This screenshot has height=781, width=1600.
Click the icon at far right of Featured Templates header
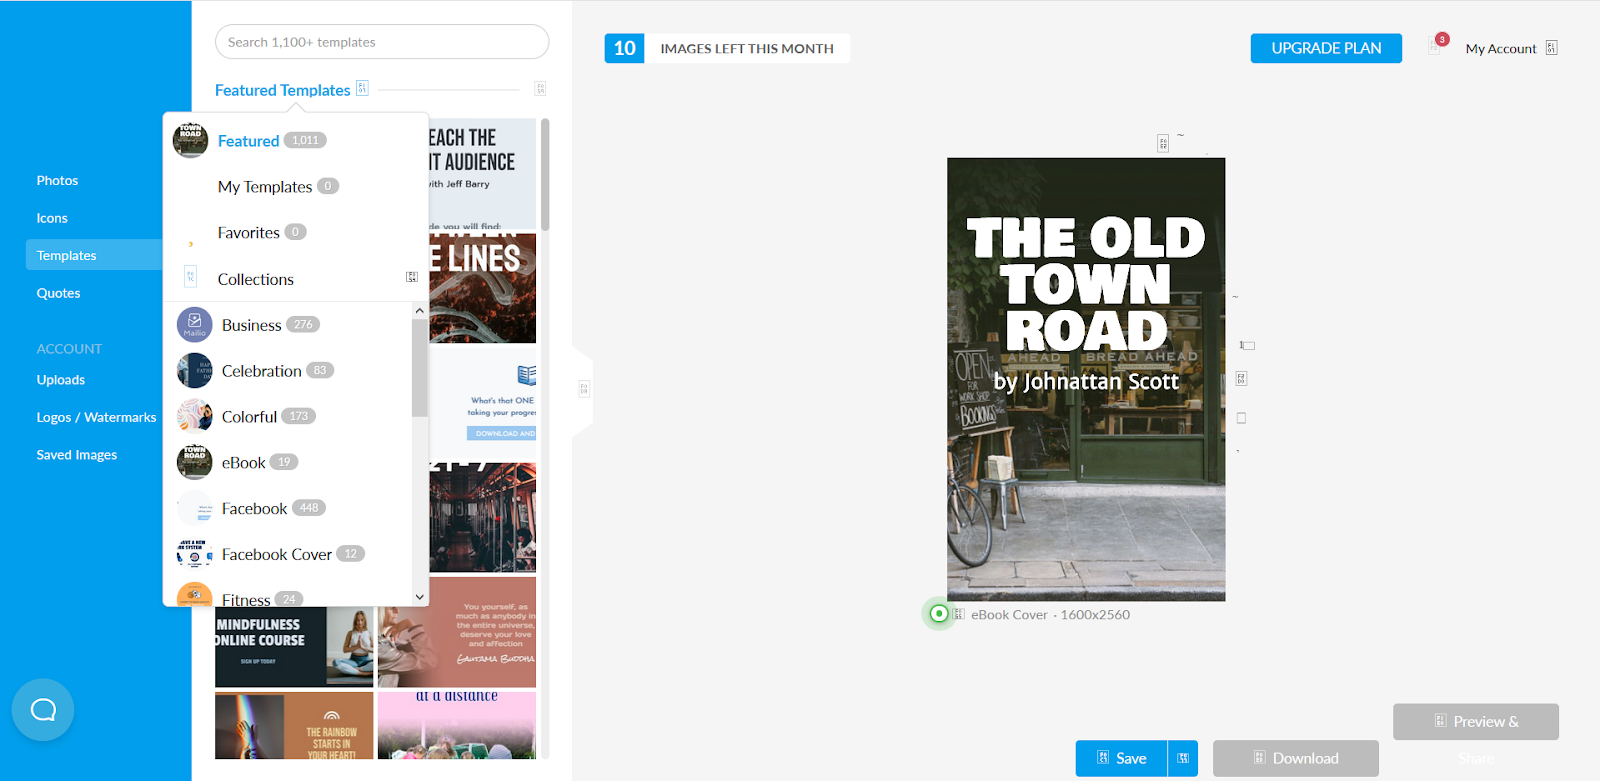click(x=540, y=89)
